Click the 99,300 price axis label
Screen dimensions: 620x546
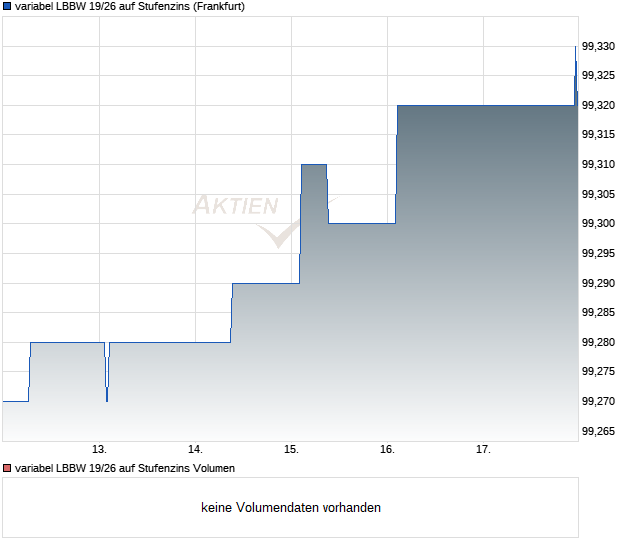point(598,223)
